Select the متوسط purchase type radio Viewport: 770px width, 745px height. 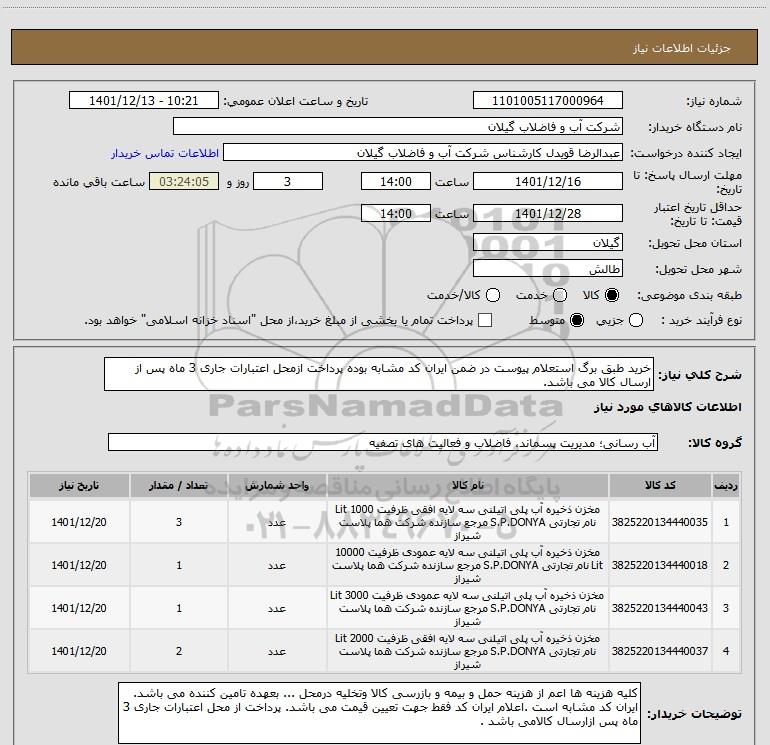click(x=577, y=320)
